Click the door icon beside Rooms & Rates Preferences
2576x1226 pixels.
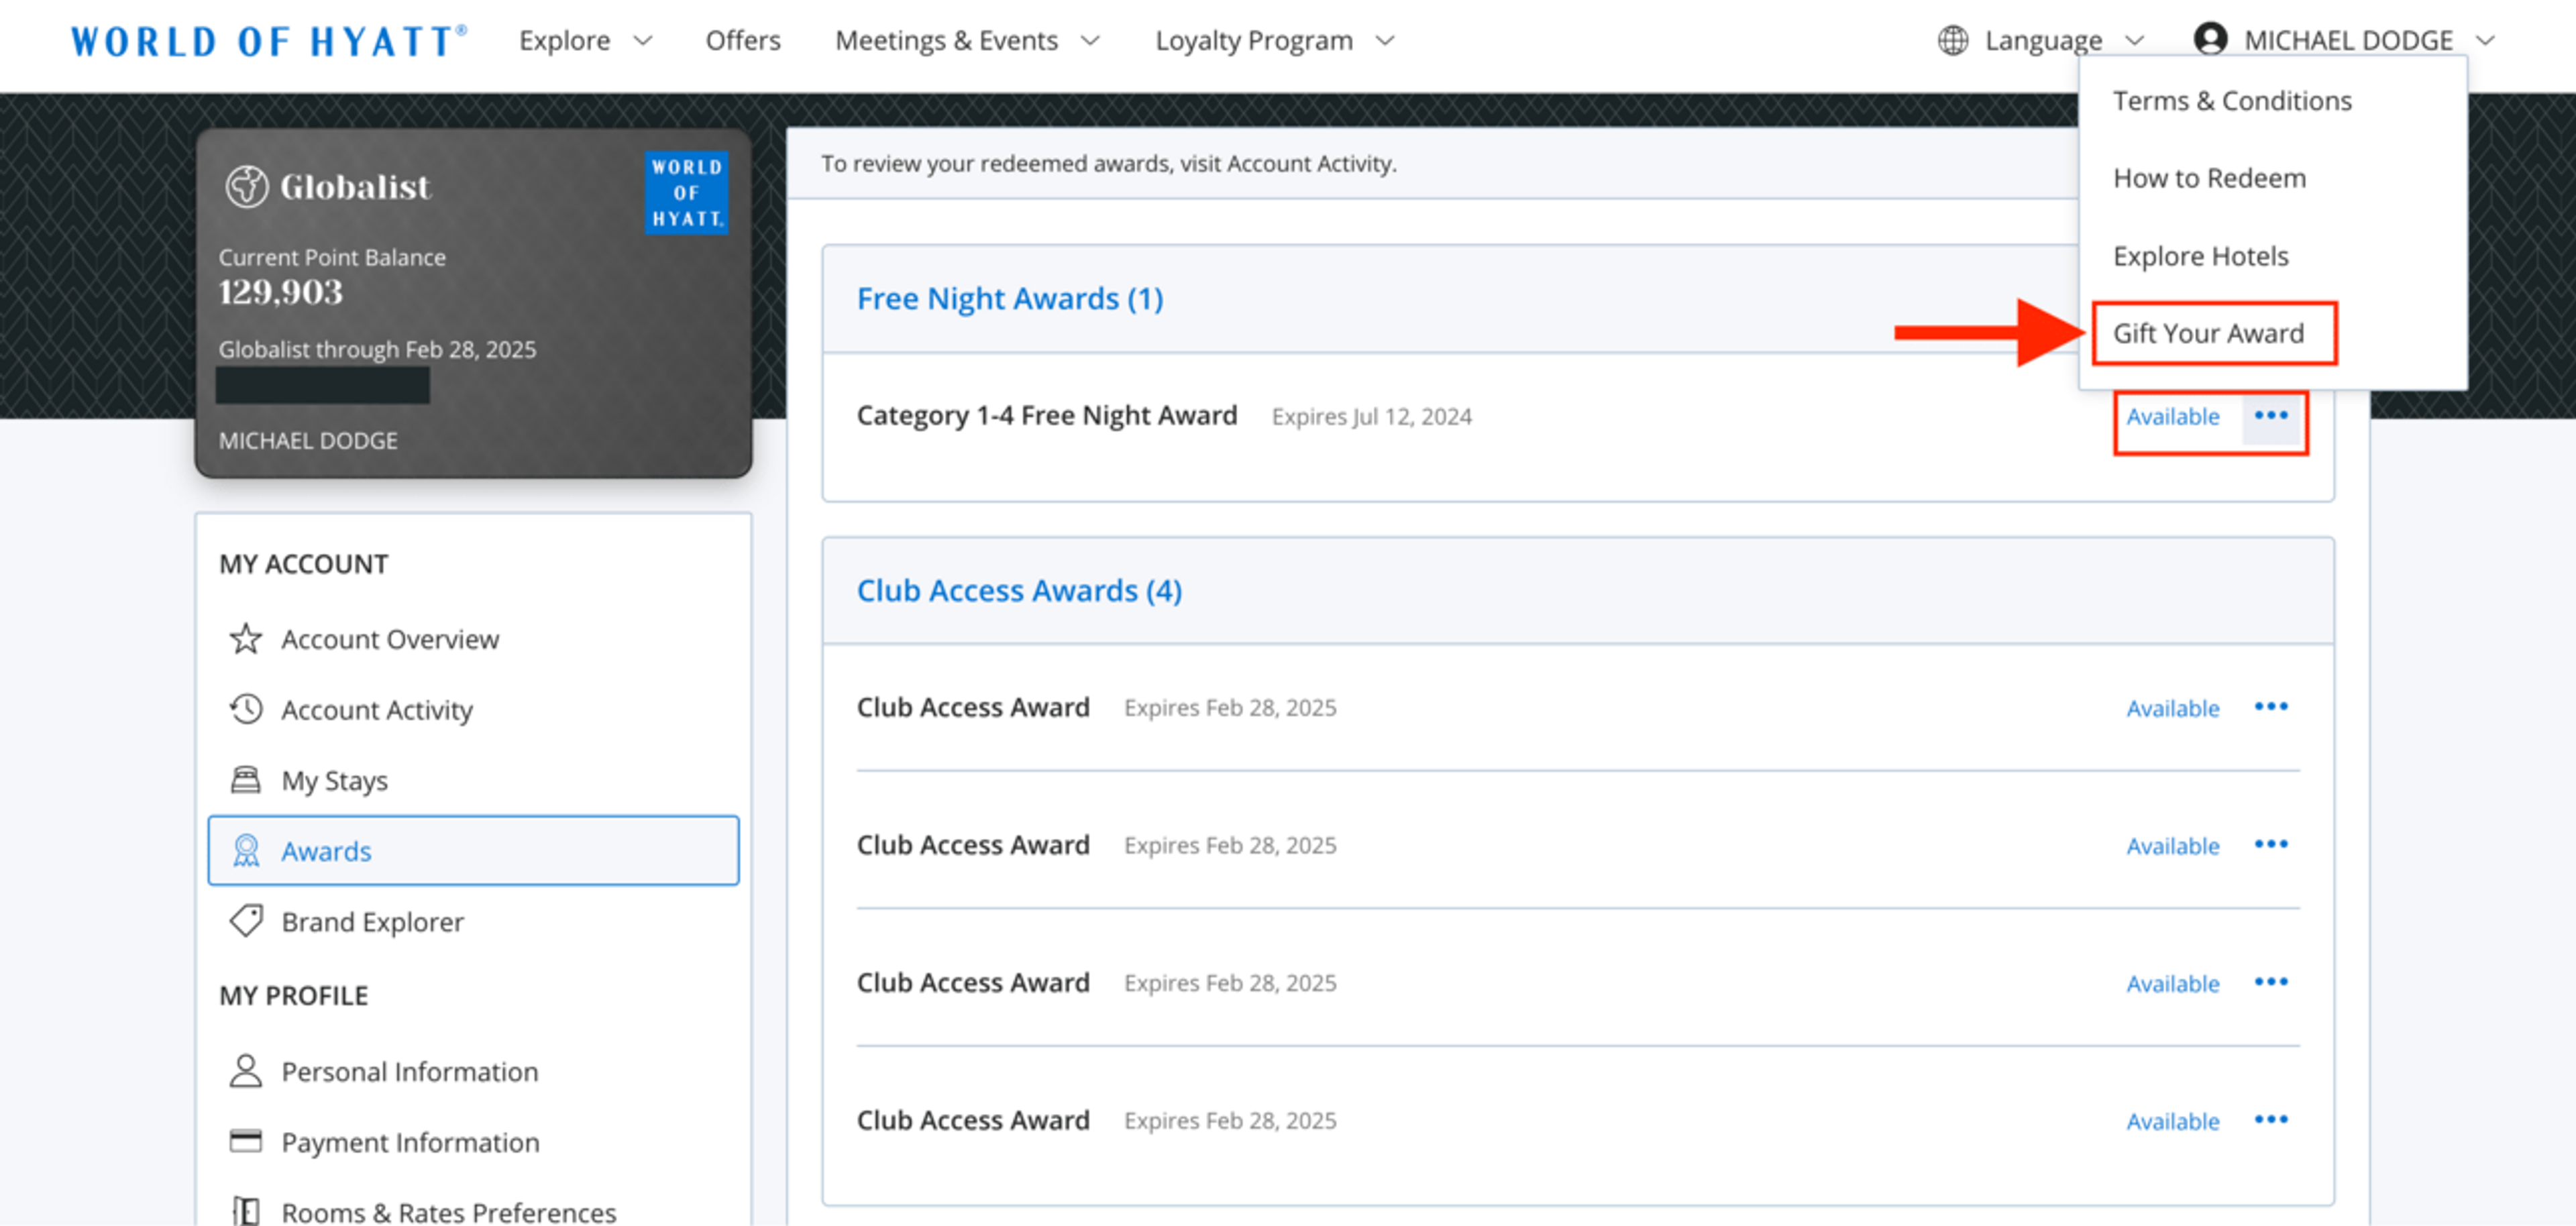pyautogui.click(x=245, y=1211)
